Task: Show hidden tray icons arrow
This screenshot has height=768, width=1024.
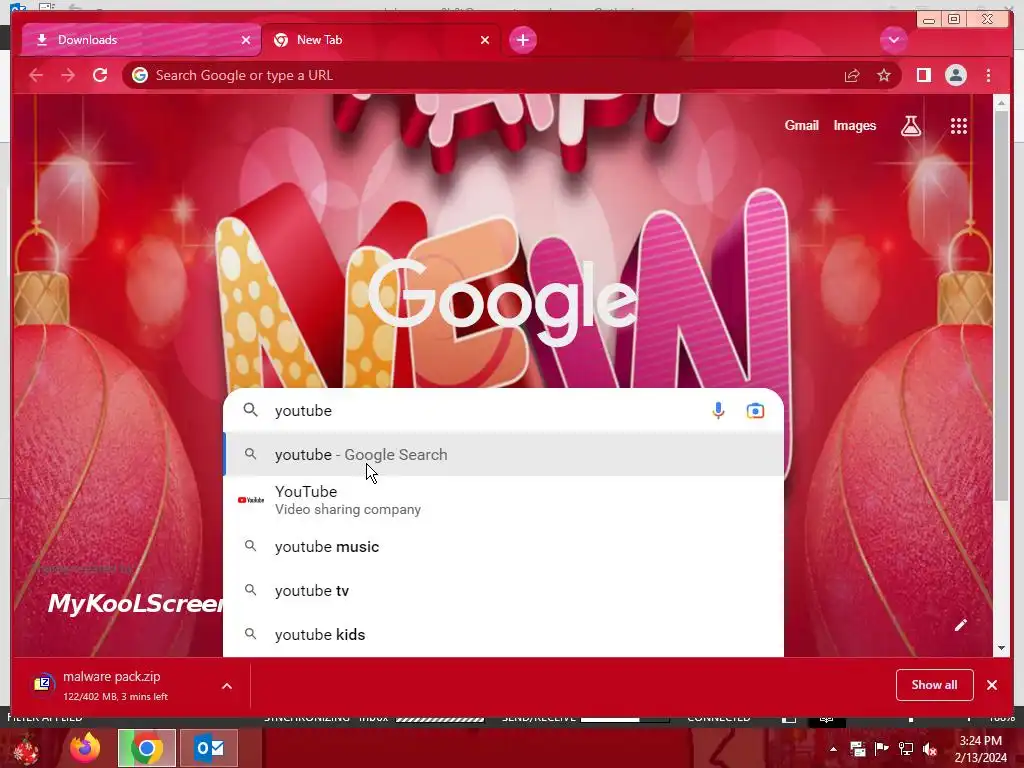Action: (833, 749)
